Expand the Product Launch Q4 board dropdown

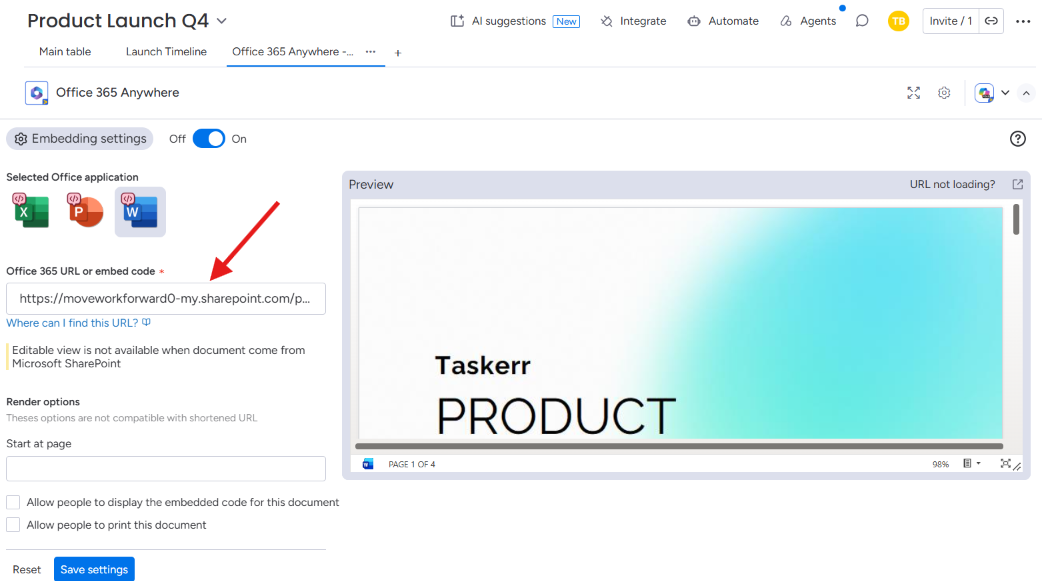point(222,21)
